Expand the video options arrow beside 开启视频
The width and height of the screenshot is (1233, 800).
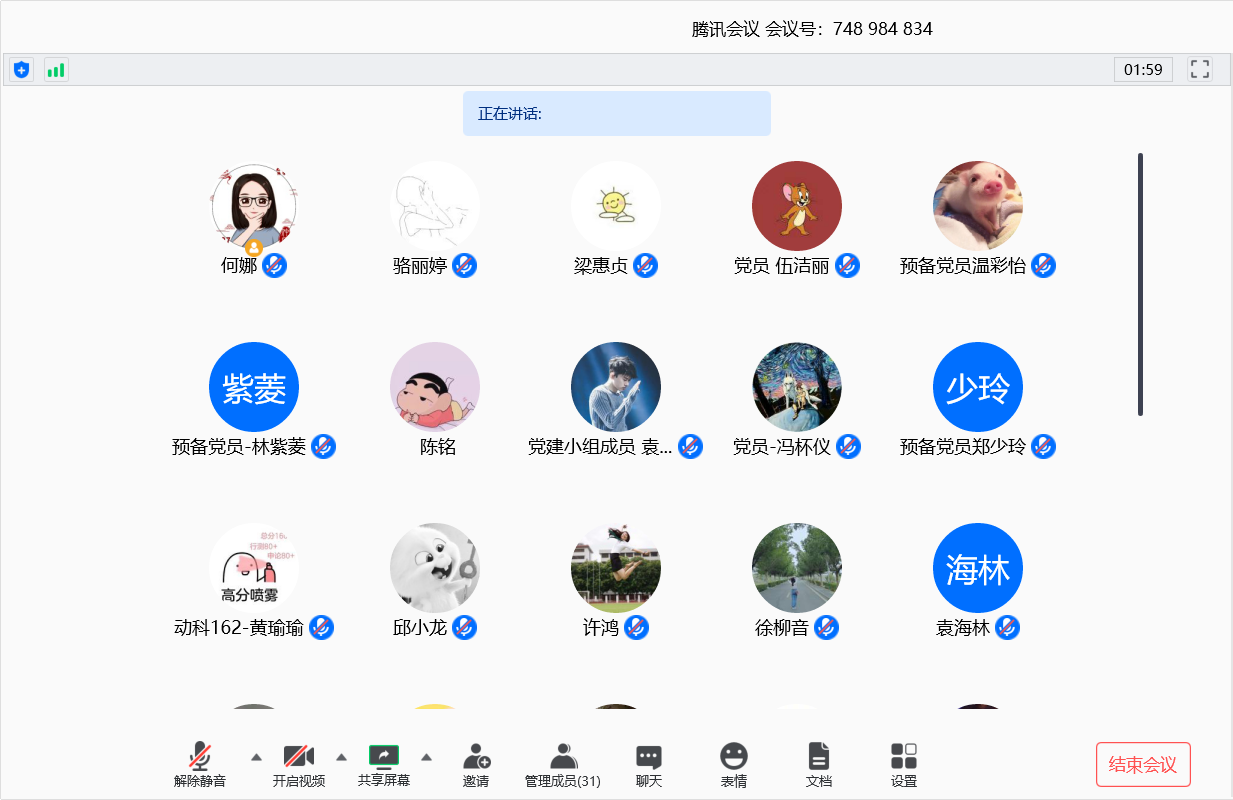tap(341, 756)
